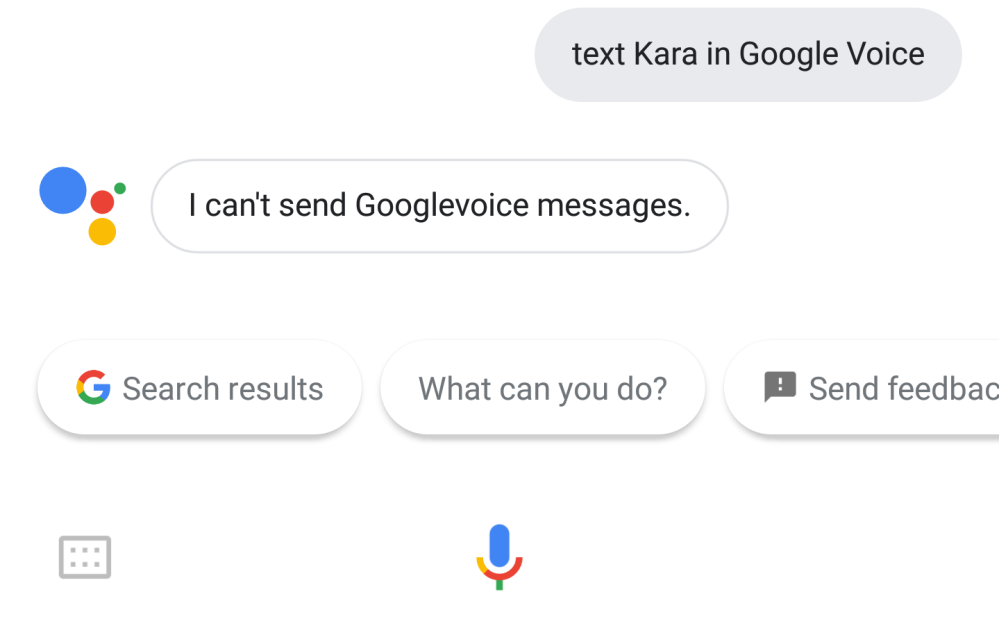This screenshot has height=619, width=999.
Task: Tap the "I can't send Googlevoice messages" reply
Action: point(439,206)
